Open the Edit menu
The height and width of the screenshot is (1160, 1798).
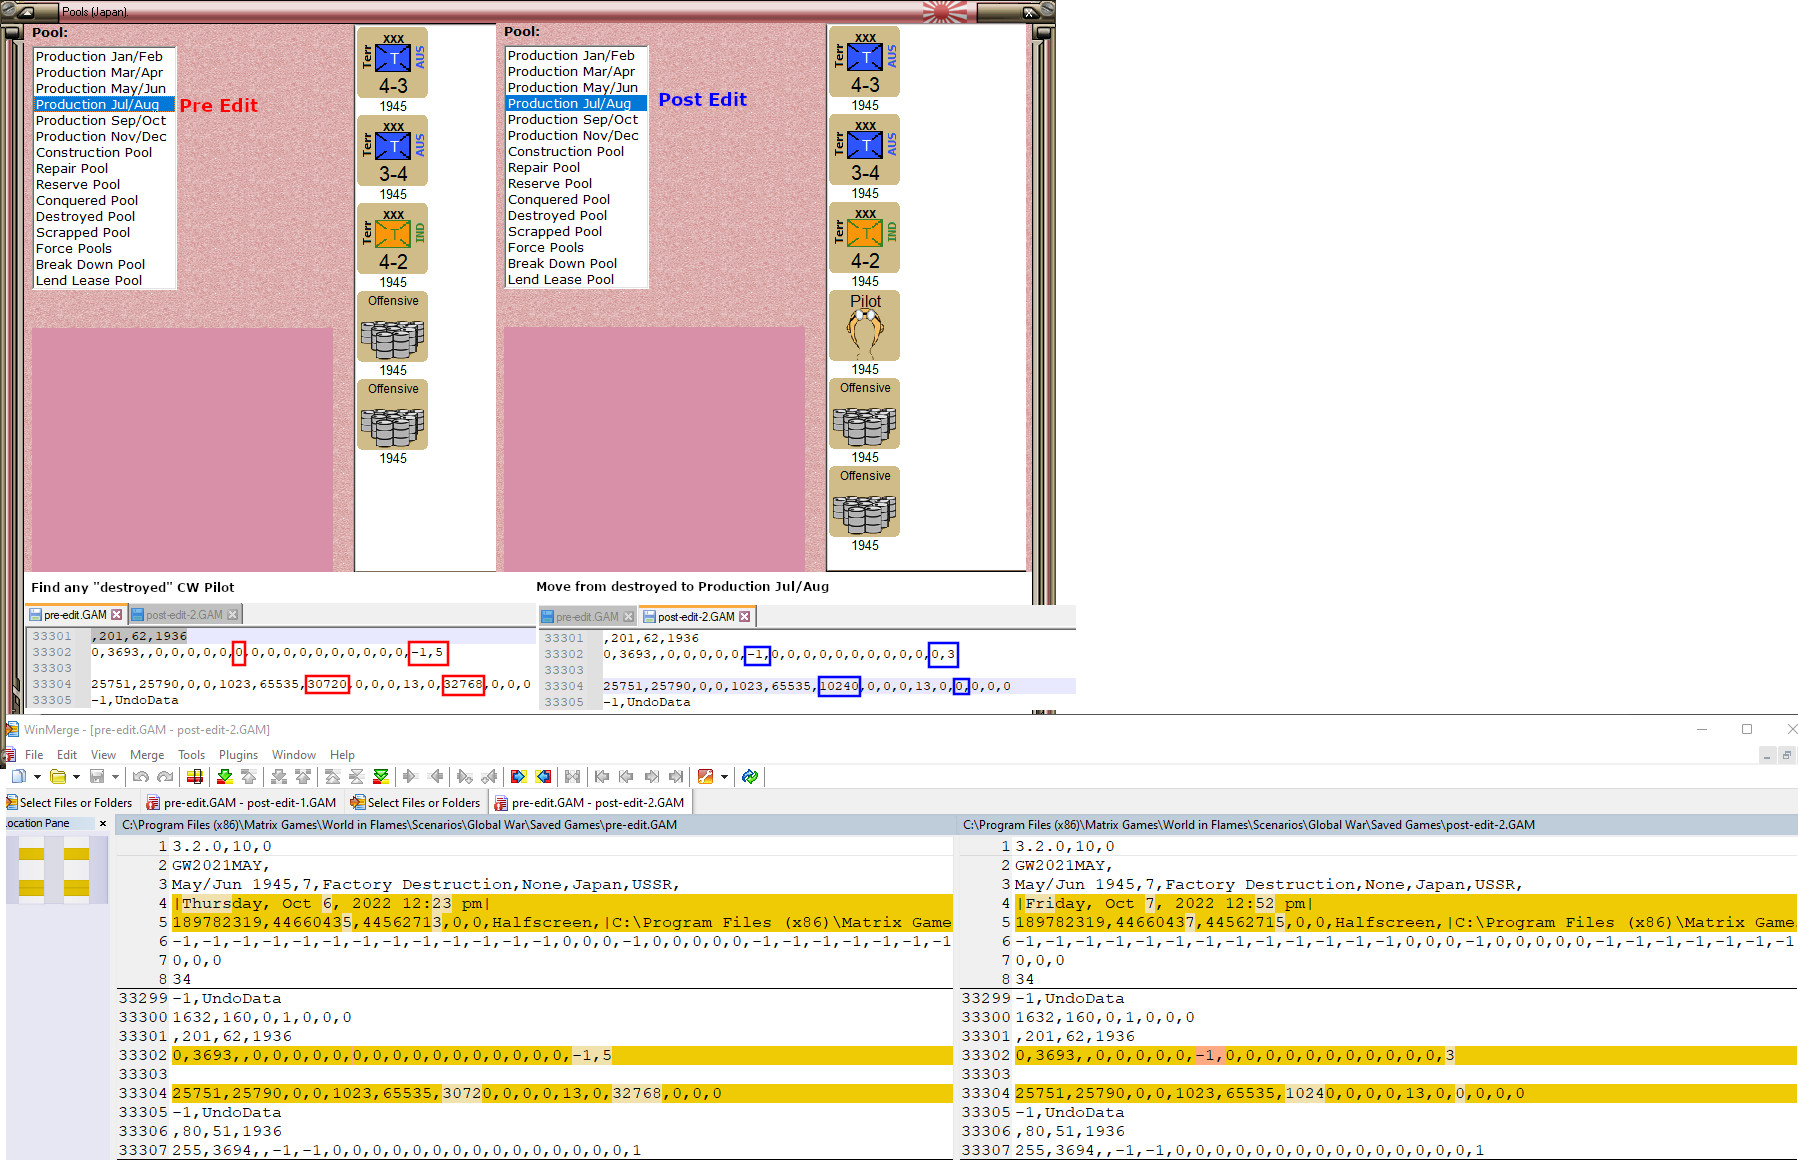67,755
